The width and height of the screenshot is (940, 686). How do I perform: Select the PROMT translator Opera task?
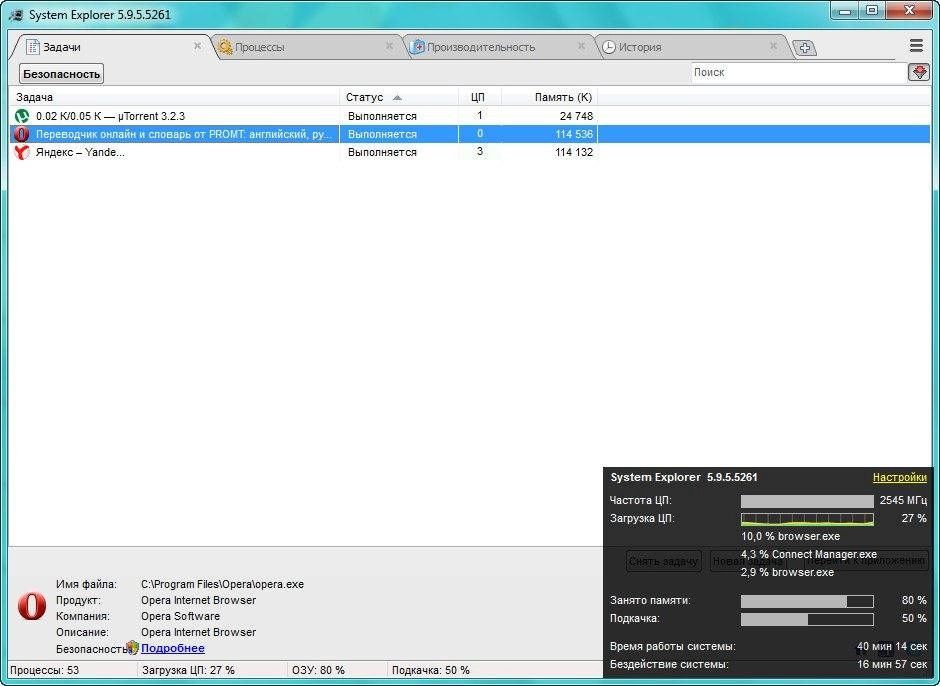click(469, 134)
